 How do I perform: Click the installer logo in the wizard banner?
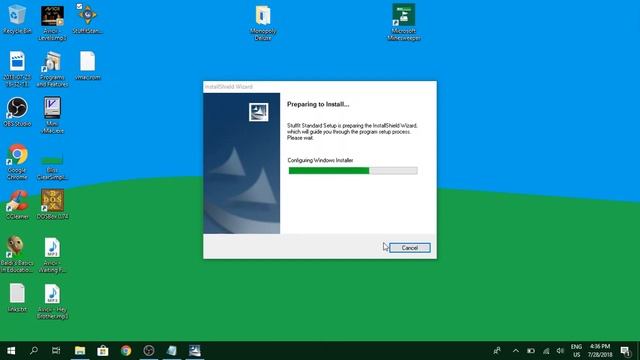258,112
